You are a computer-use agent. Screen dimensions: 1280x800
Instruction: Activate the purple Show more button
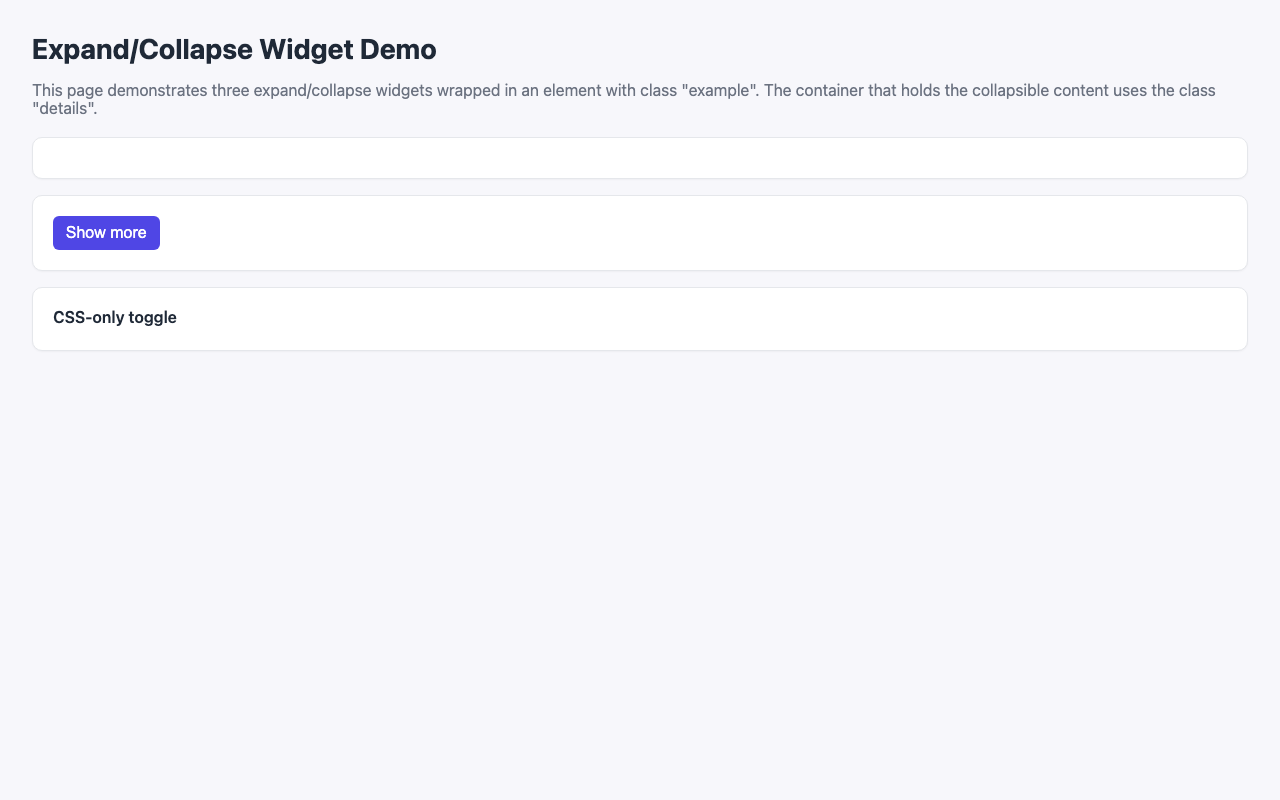coord(105,232)
